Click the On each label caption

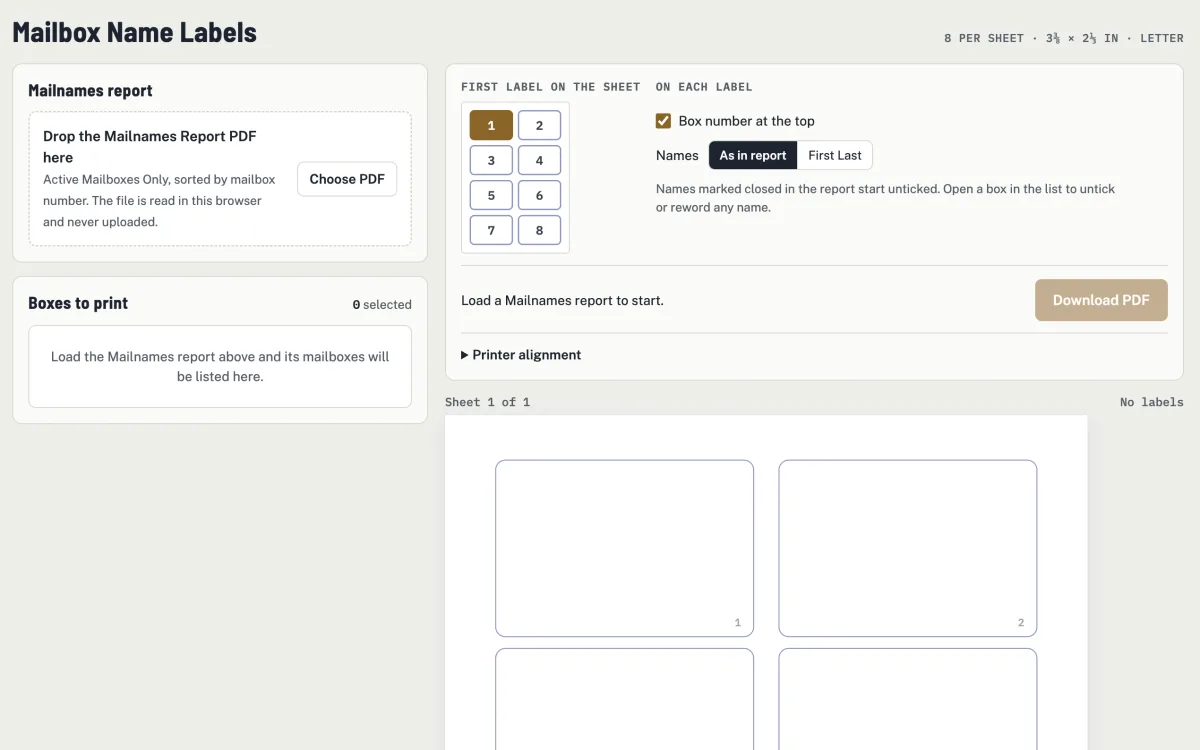(704, 87)
